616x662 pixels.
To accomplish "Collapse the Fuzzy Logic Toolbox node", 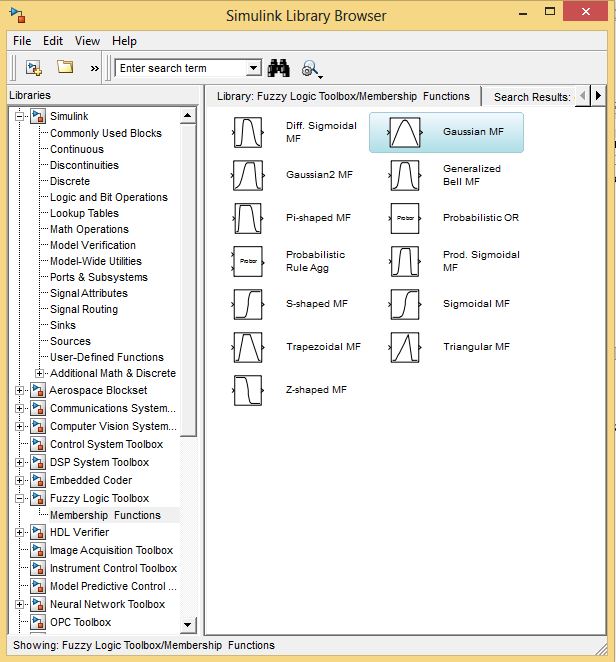I will (19, 498).
